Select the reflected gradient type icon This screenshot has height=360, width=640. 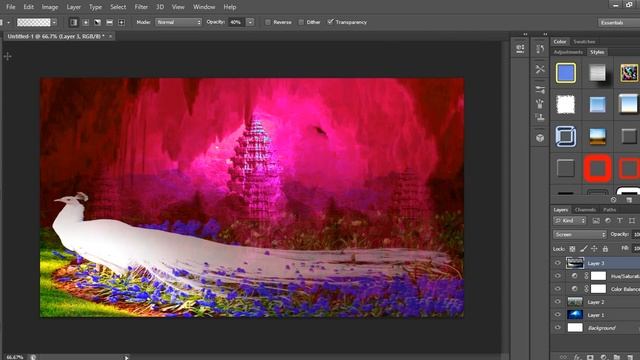tap(109, 22)
